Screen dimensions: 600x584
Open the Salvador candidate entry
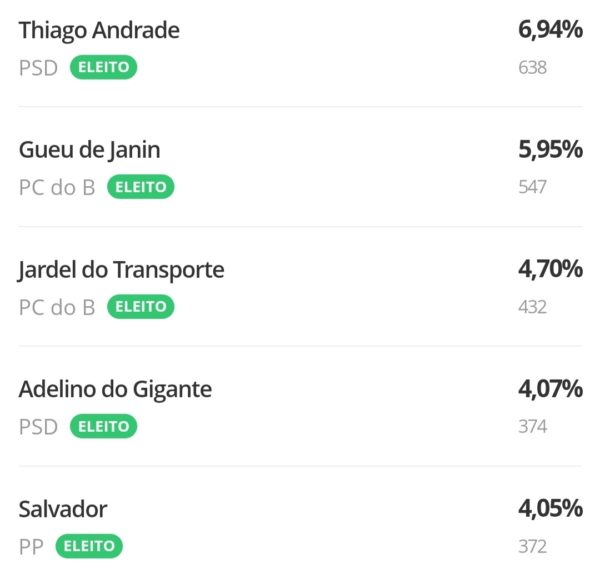pos(63,509)
